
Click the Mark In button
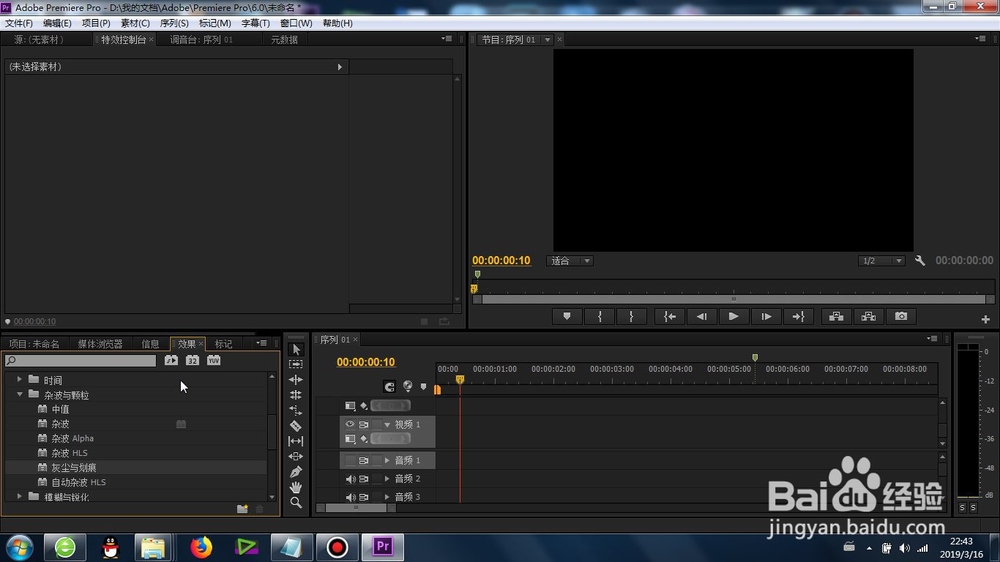(599, 316)
